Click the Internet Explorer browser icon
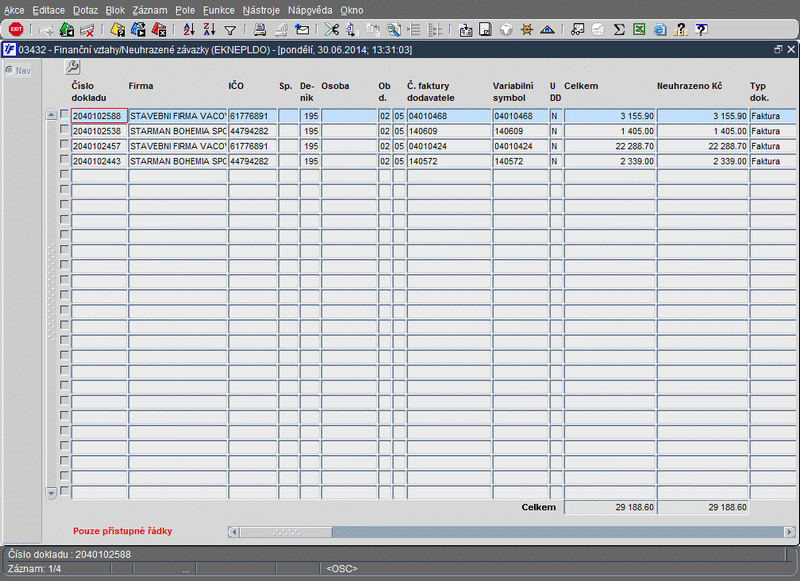Screen dimensions: 800x581 (660, 30)
